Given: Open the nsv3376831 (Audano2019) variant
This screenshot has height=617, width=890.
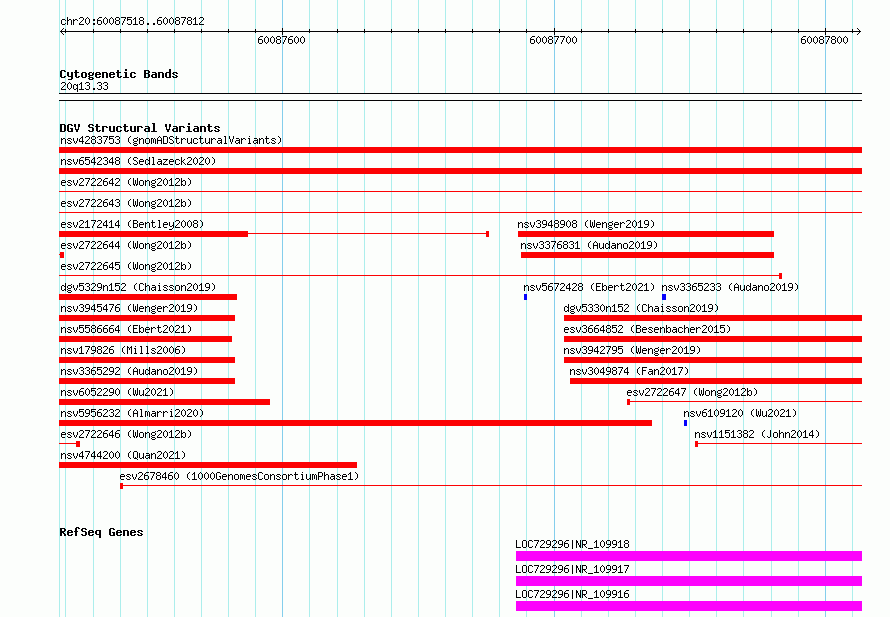Looking at the screenshot, I should coord(589,245).
